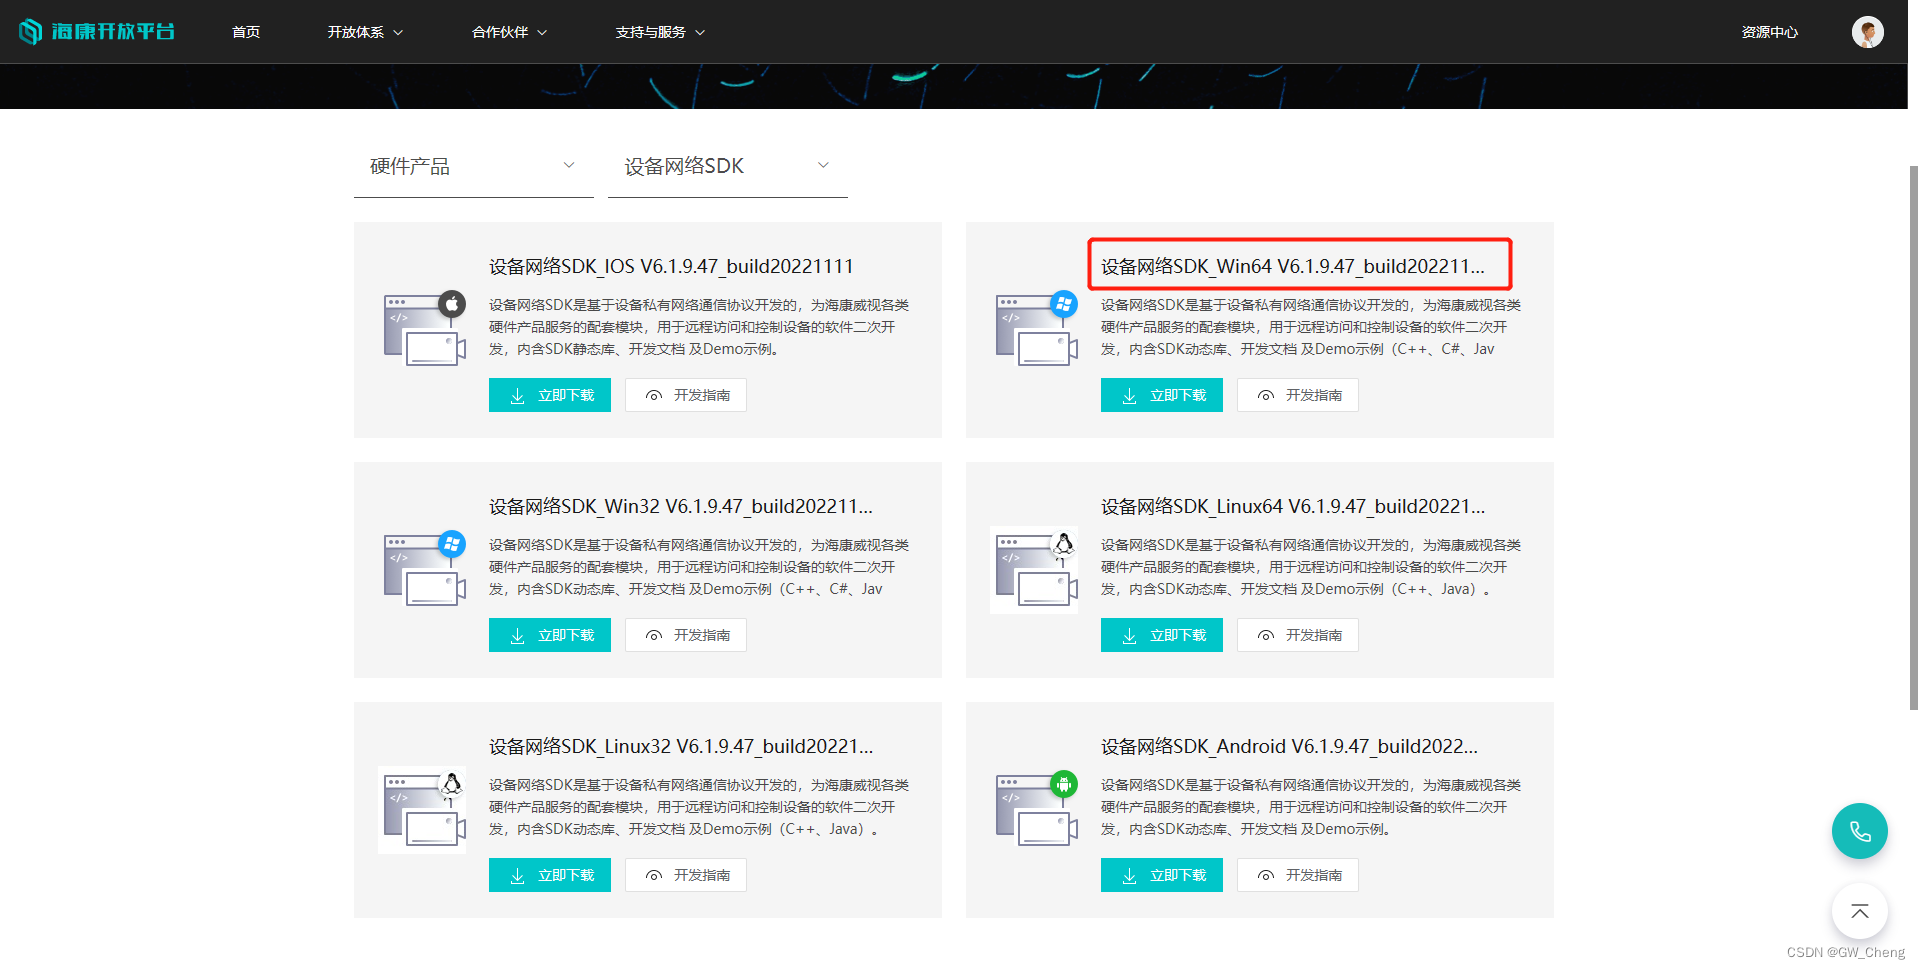Open 开发指南 for the Linux32 SDK
1920x969 pixels.
[x=686, y=875]
